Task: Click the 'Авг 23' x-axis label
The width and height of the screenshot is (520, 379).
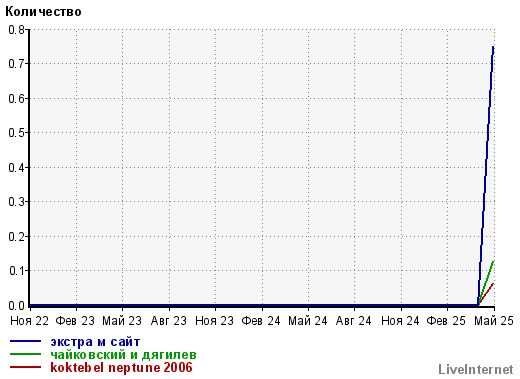Action: coord(169,321)
